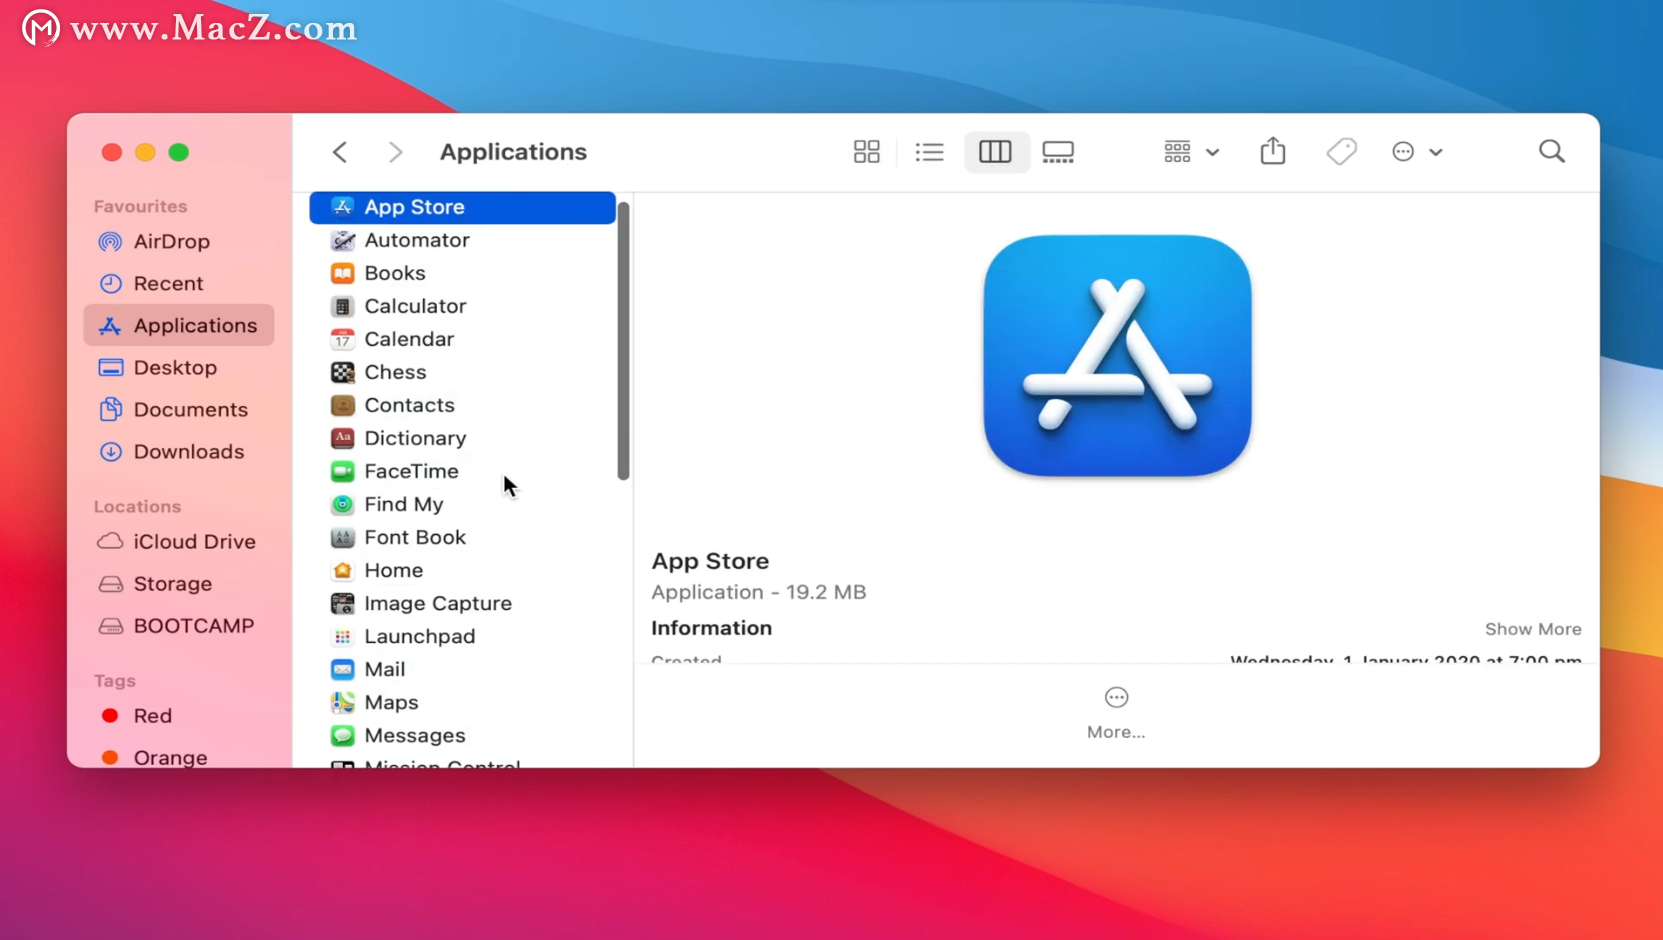Close the Finder window
1663x940 pixels.
pos(112,152)
